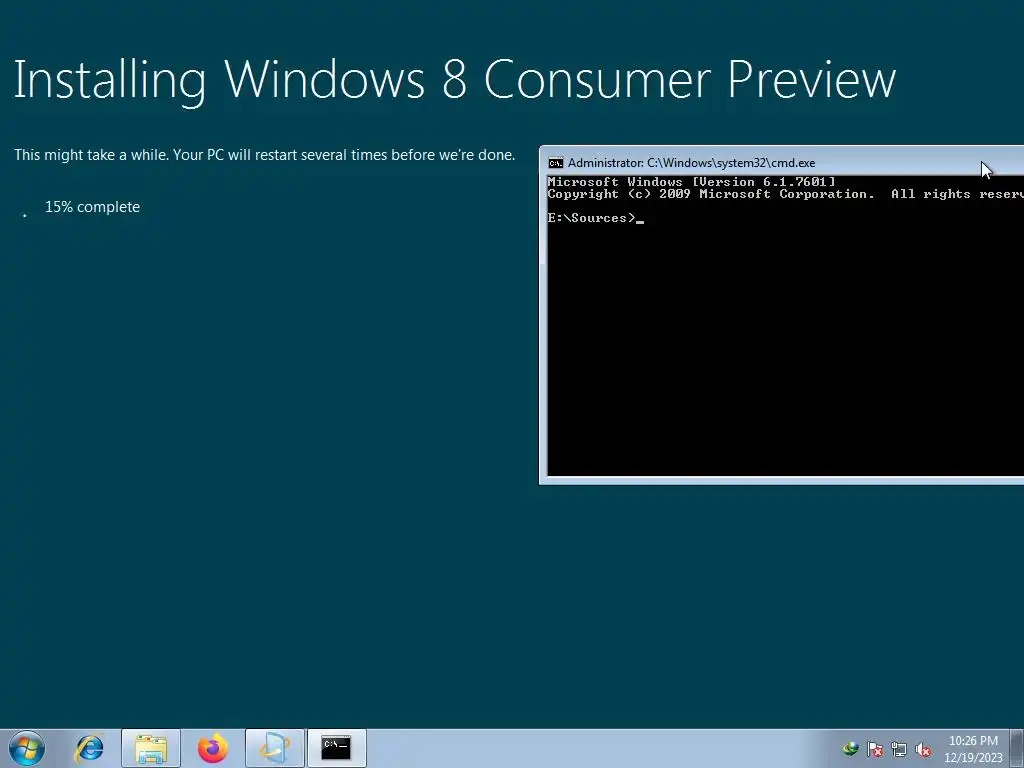Open the Windows Start menu orb
1024x768 pixels.
[x=27, y=748]
